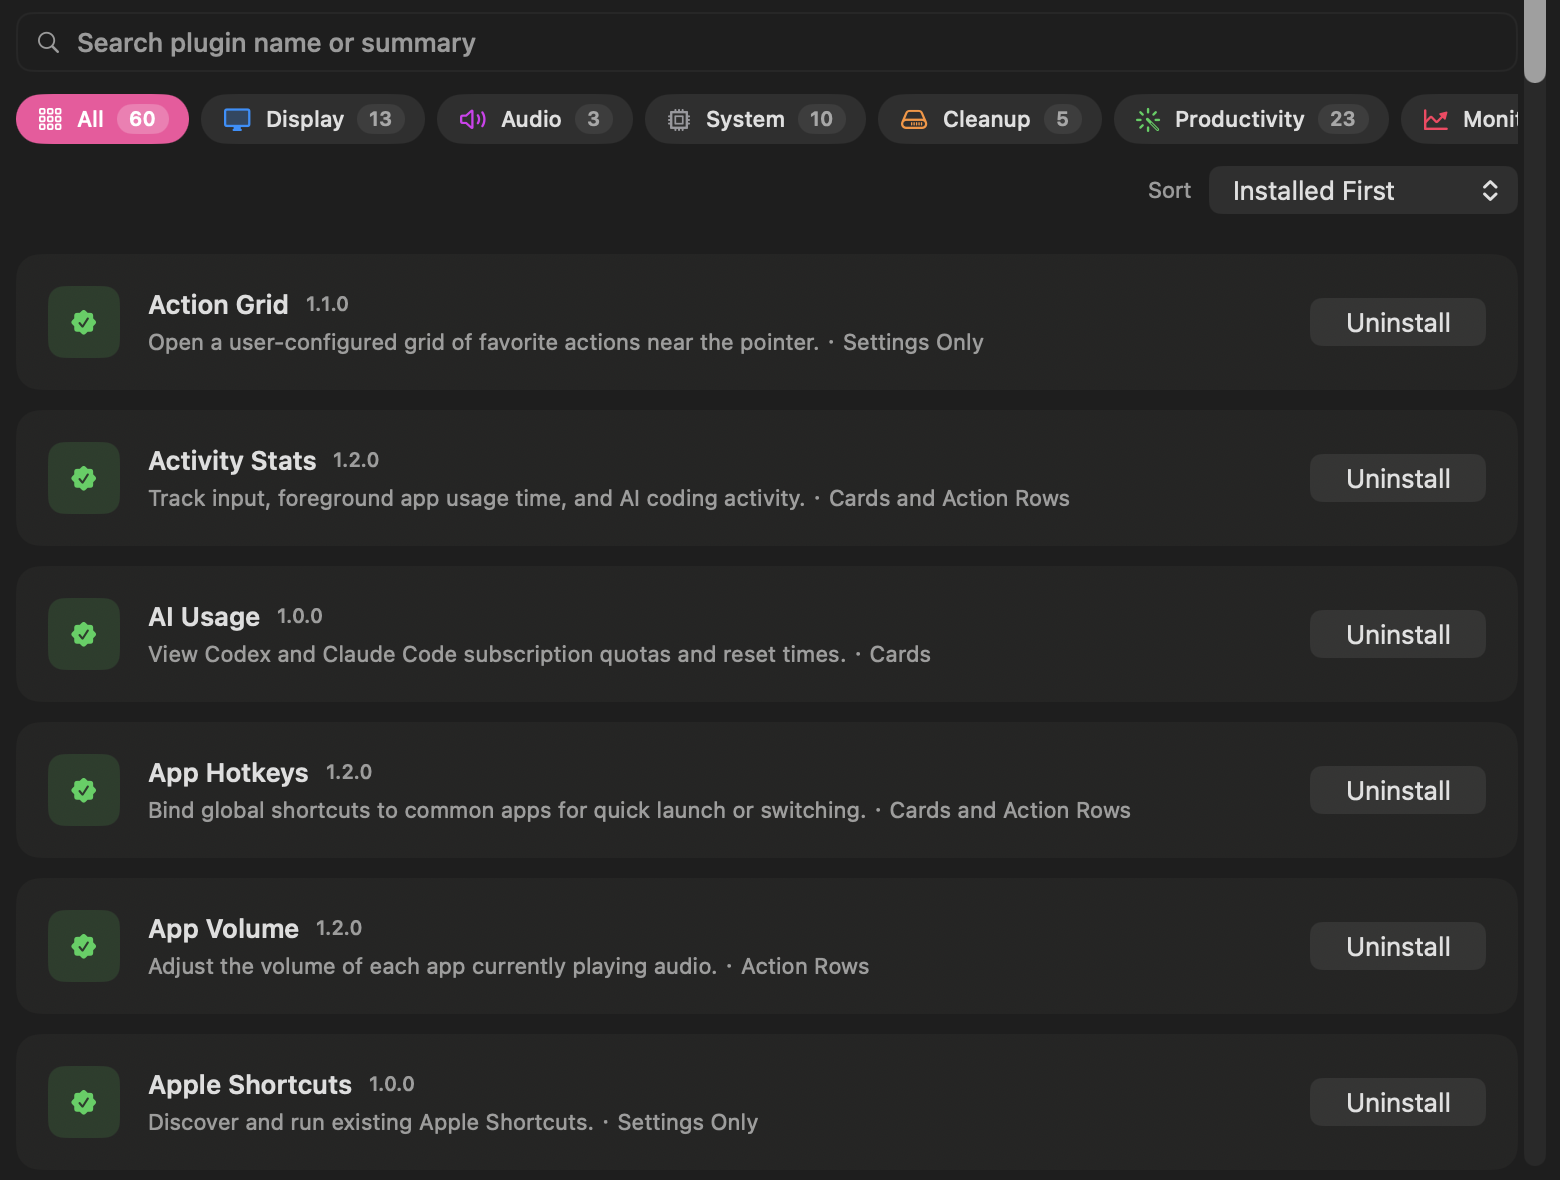Click the chart icon on the Monitor tab

pos(1436,119)
